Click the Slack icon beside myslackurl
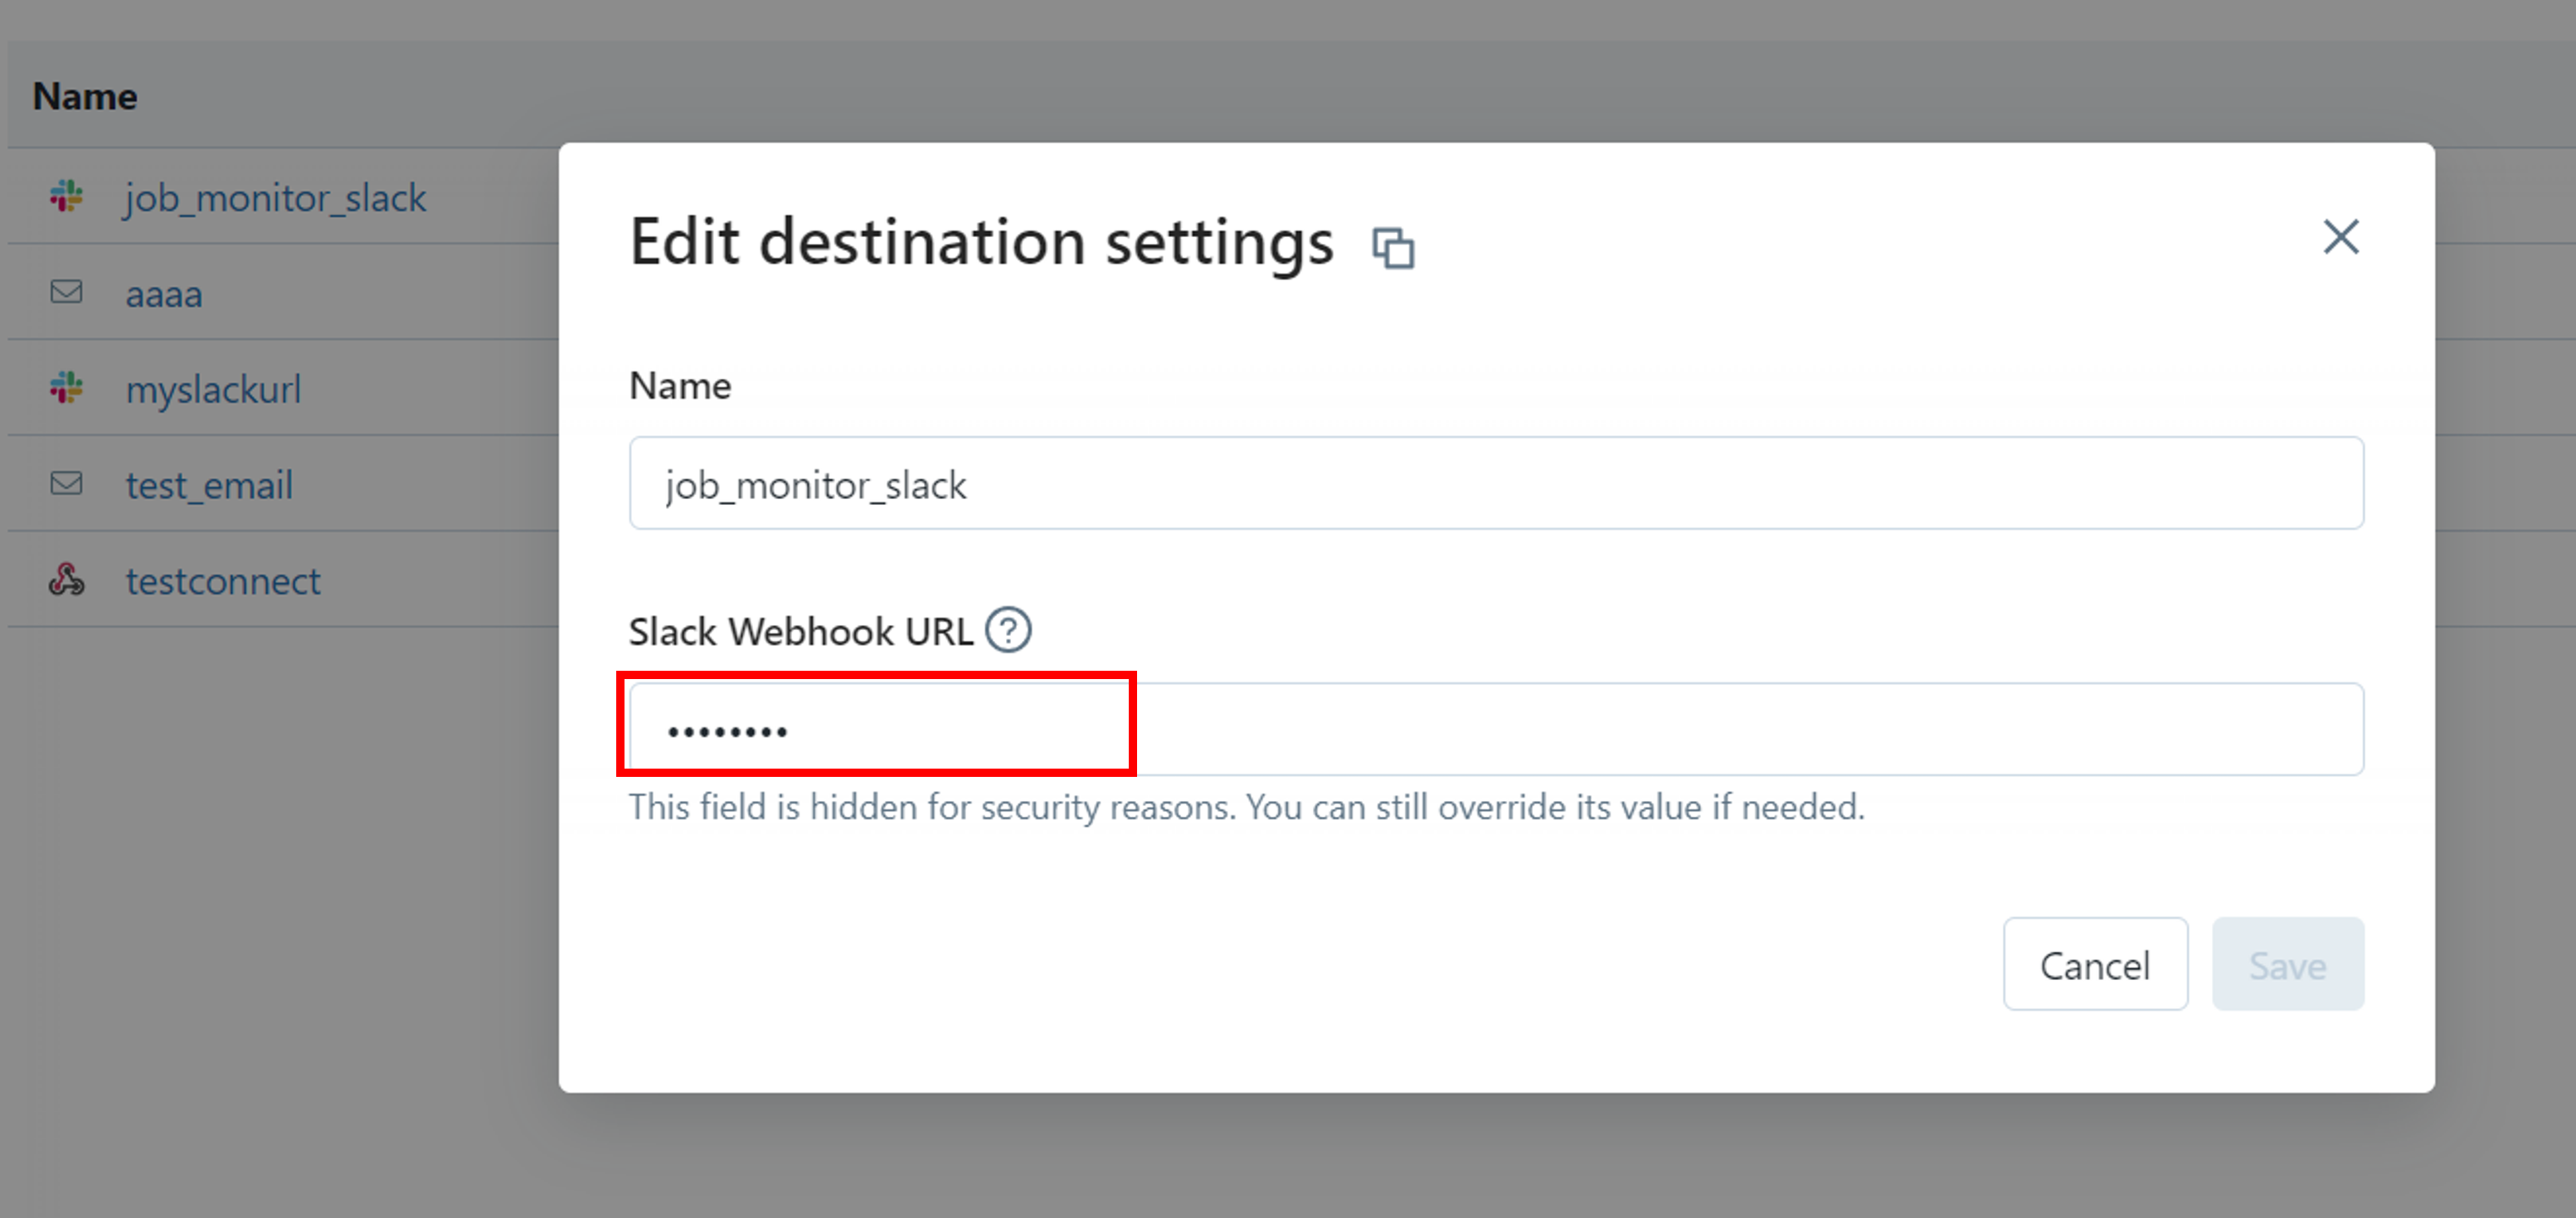 click(x=67, y=387)
